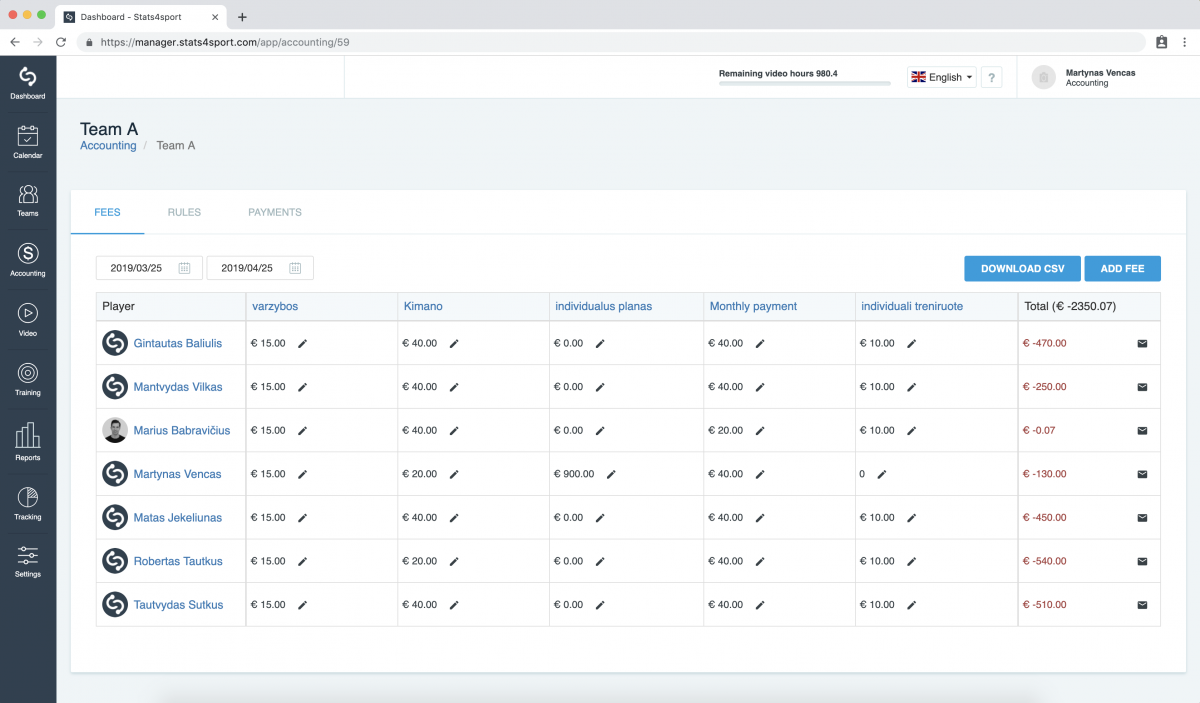Image resolution: width=1200 pixels, height=703 pixels.
Task: Open the Accounting breadcrumb link
Action: (x=108, y=146)
